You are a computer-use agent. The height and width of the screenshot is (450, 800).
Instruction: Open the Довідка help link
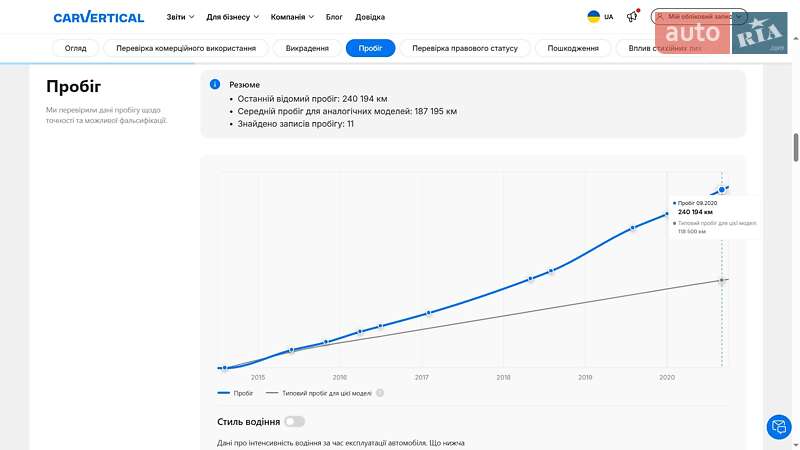coord(369,17)
